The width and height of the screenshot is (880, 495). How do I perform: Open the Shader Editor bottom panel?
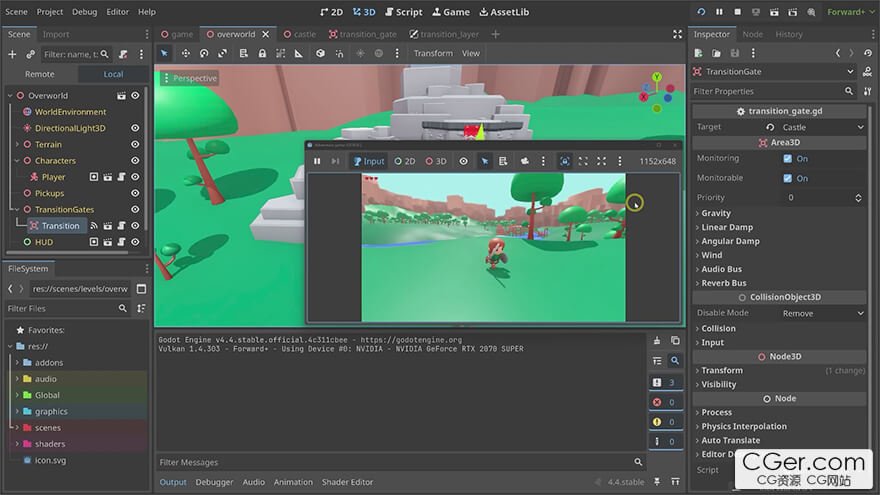click(x=347, y=482)
